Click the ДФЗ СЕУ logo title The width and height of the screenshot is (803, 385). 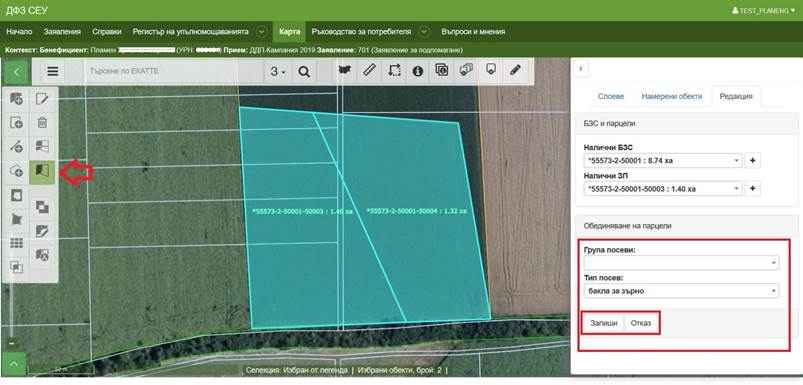coord(27,10)
